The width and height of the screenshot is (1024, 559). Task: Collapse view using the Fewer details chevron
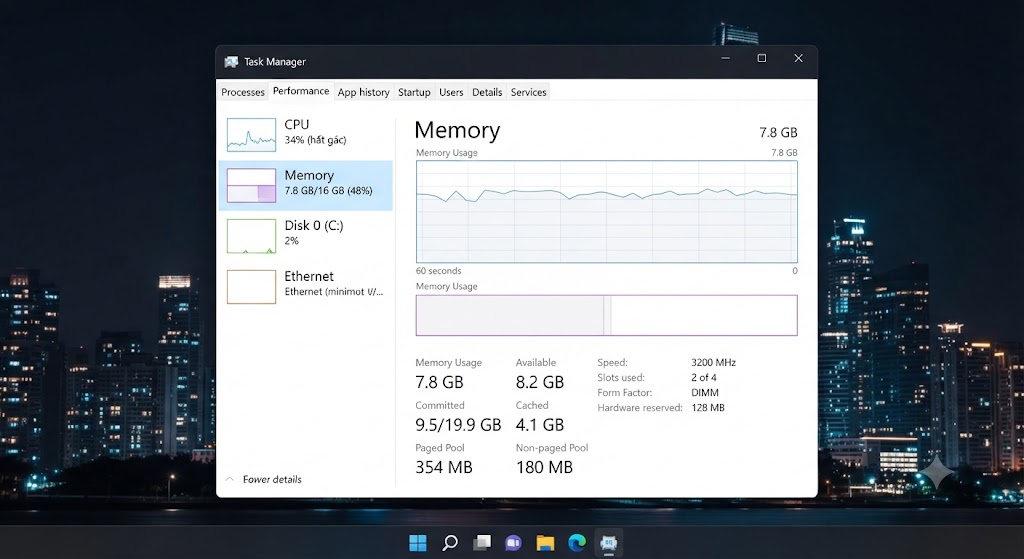(x=230, y=479)
